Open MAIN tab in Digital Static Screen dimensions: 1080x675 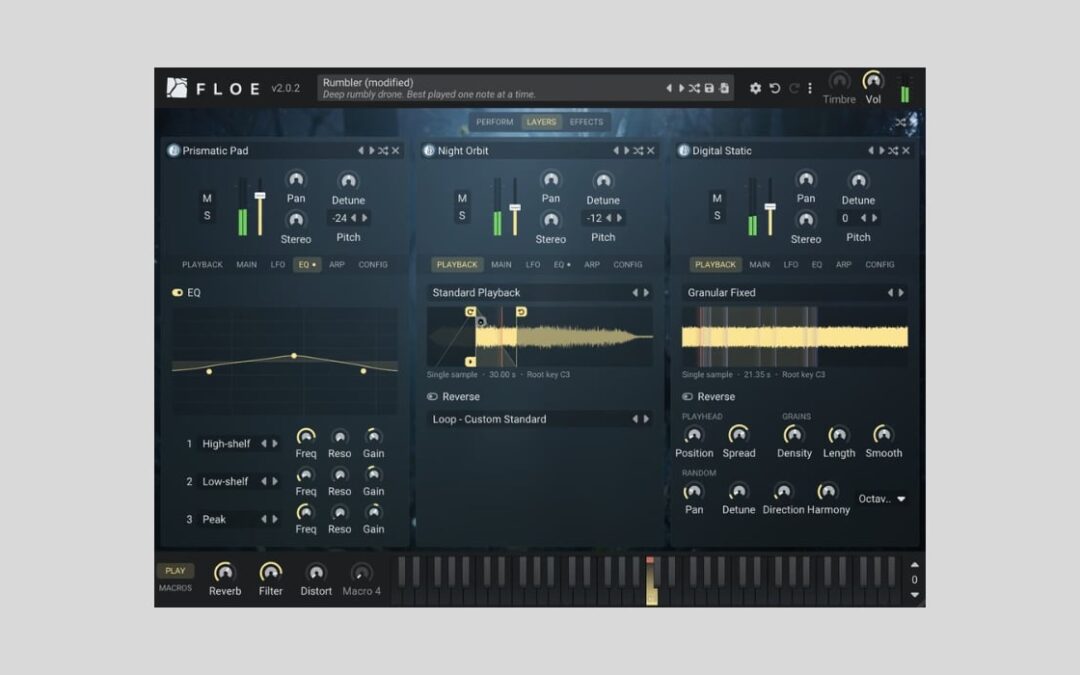760,264
